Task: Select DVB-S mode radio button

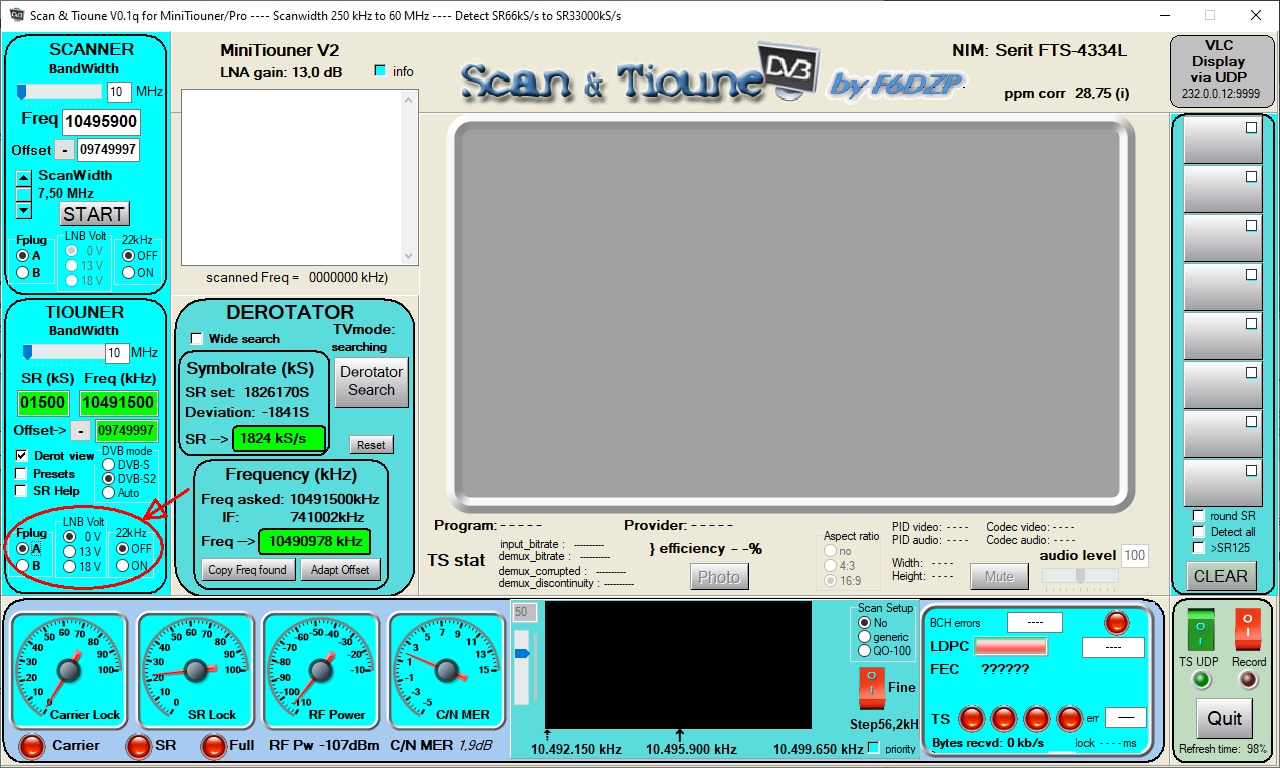Action: pyautogui.click(x=109, y=465)
